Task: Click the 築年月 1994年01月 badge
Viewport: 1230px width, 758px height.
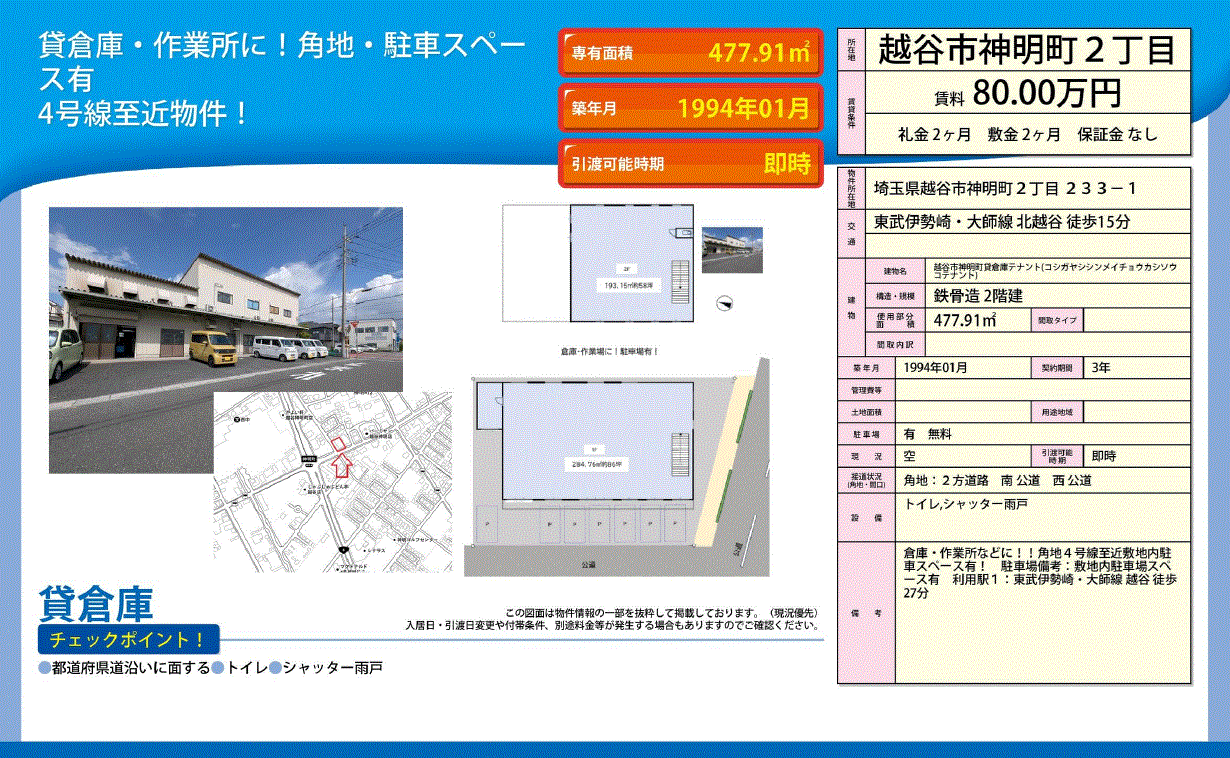Action: pyautogui.click(x=689, y=109)
